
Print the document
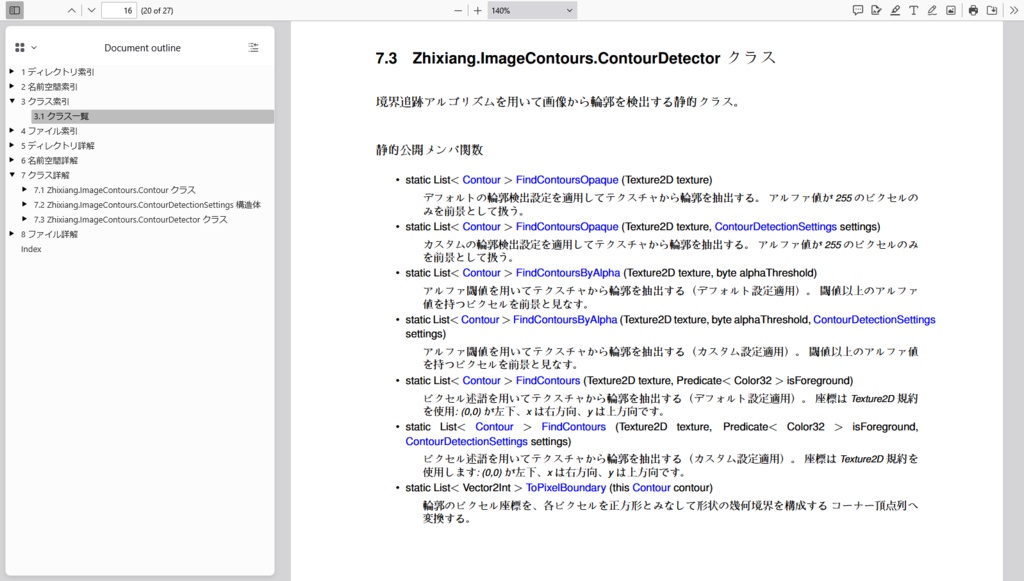(x=973, y=10)
